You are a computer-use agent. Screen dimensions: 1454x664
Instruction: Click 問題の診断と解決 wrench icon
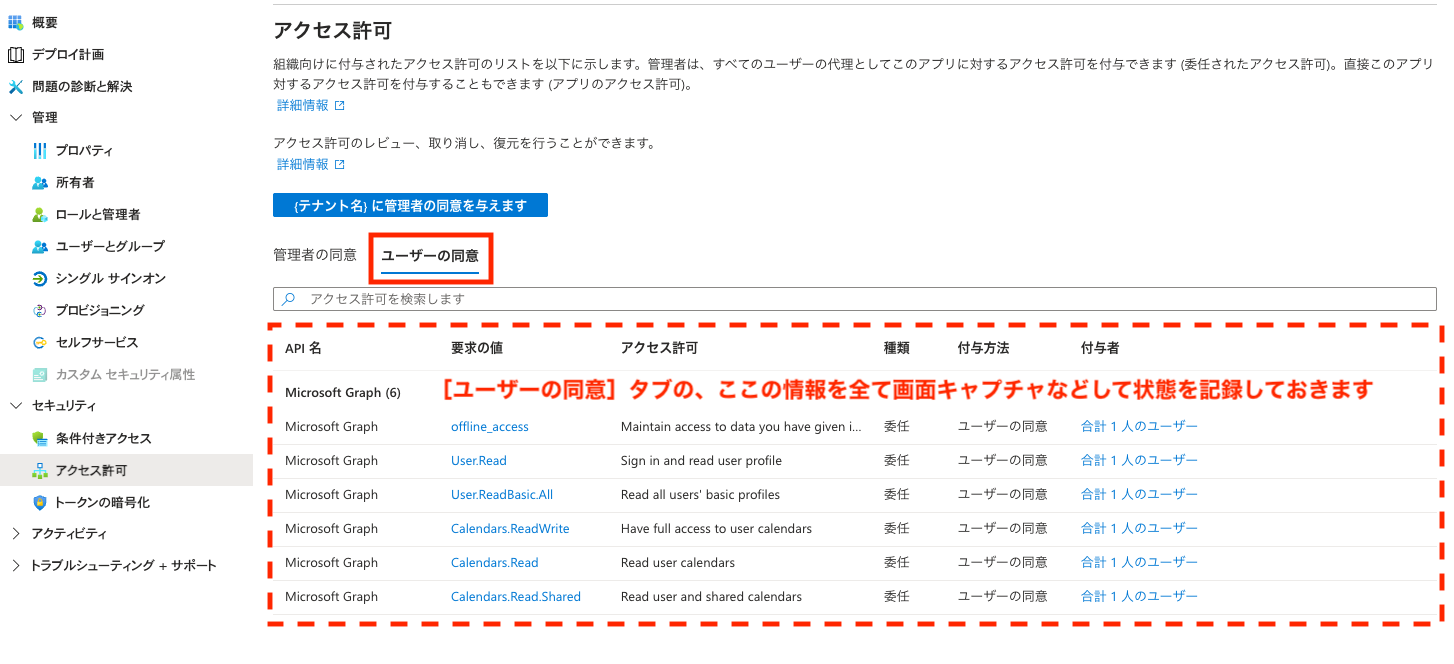pos(15,86)
